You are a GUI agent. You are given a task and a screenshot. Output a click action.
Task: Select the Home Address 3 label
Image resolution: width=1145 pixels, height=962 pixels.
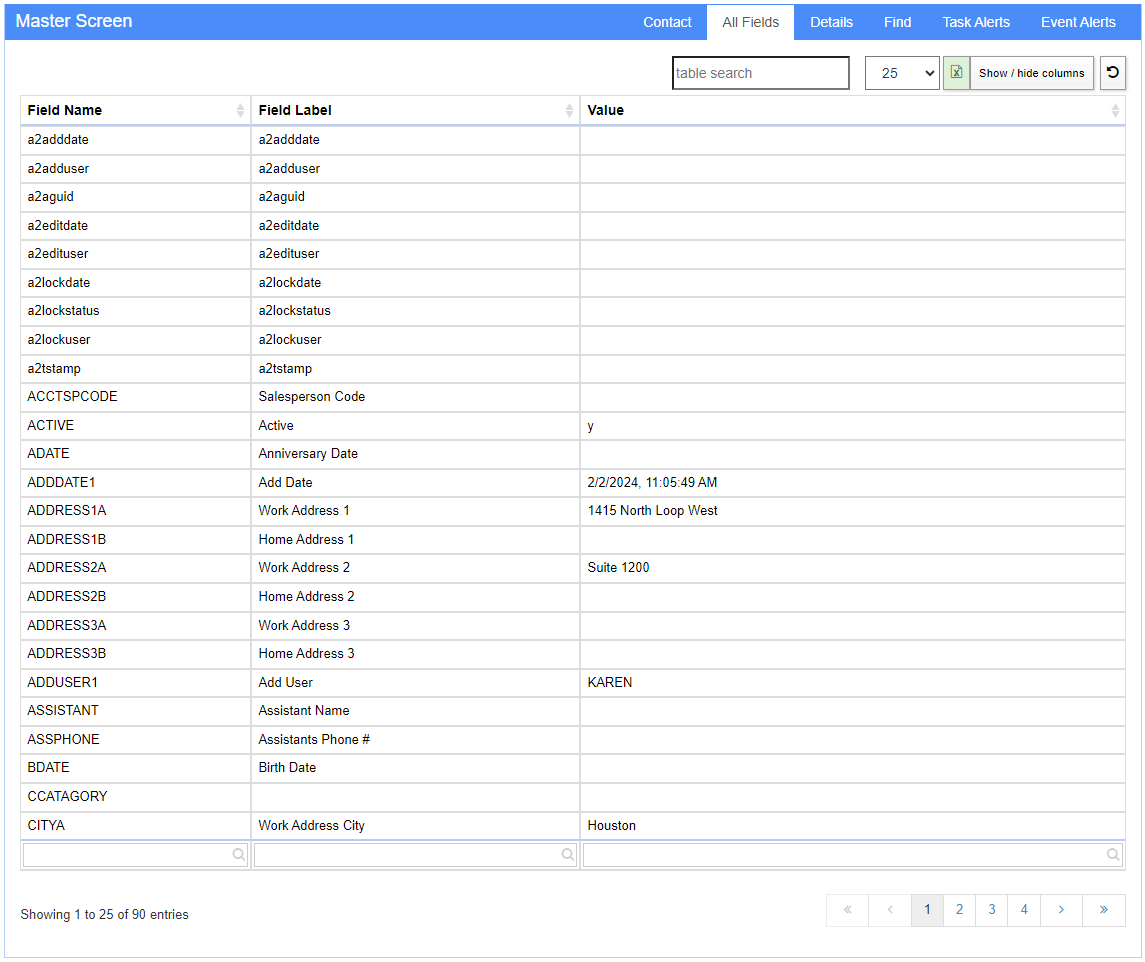(306, 653)
